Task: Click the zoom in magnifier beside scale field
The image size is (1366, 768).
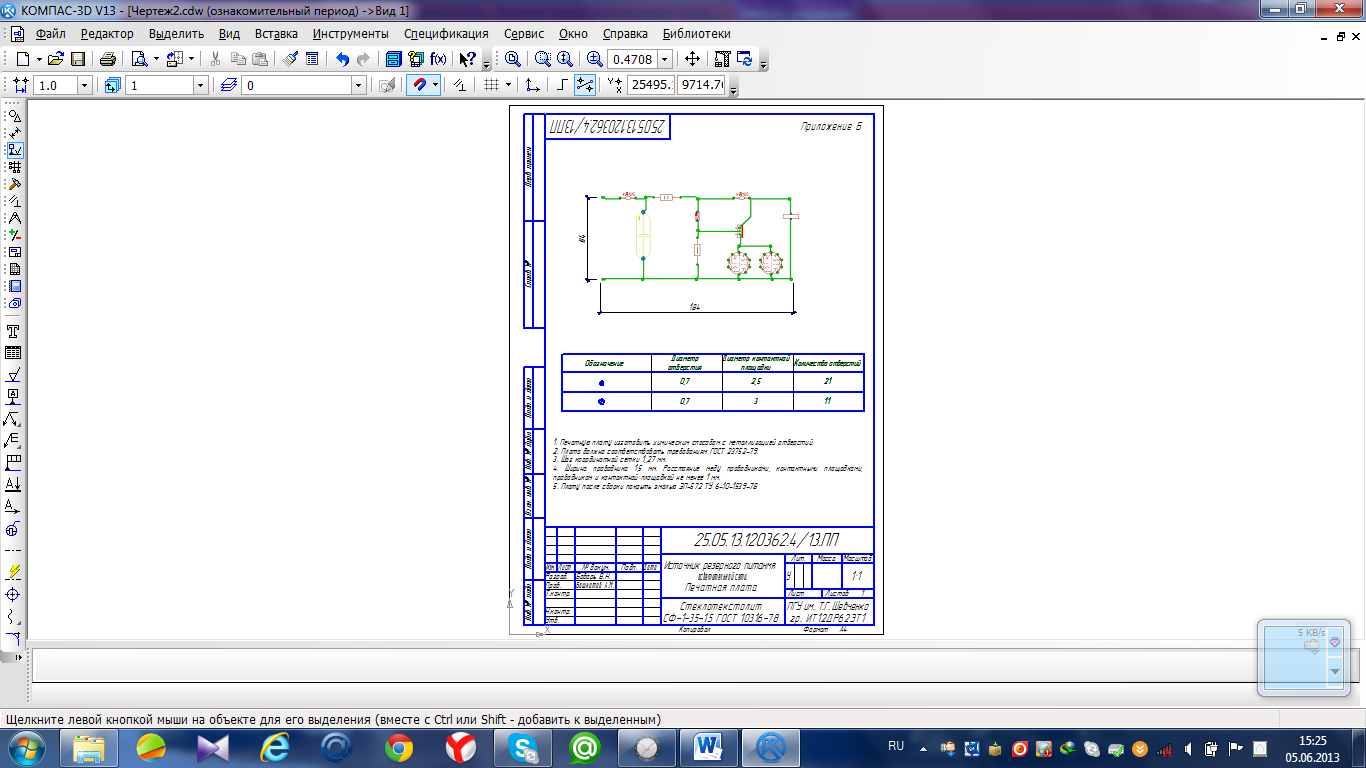Action: (595, 59)
